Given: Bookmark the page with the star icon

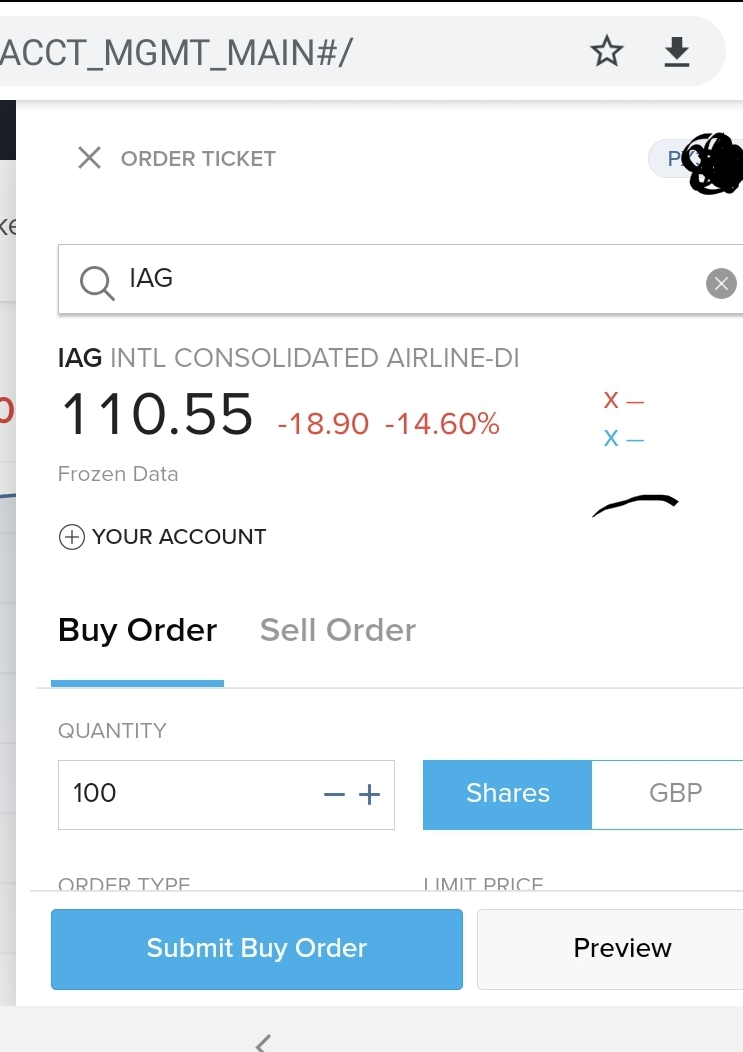Looking at the screenshot, I should coord(607,52).
